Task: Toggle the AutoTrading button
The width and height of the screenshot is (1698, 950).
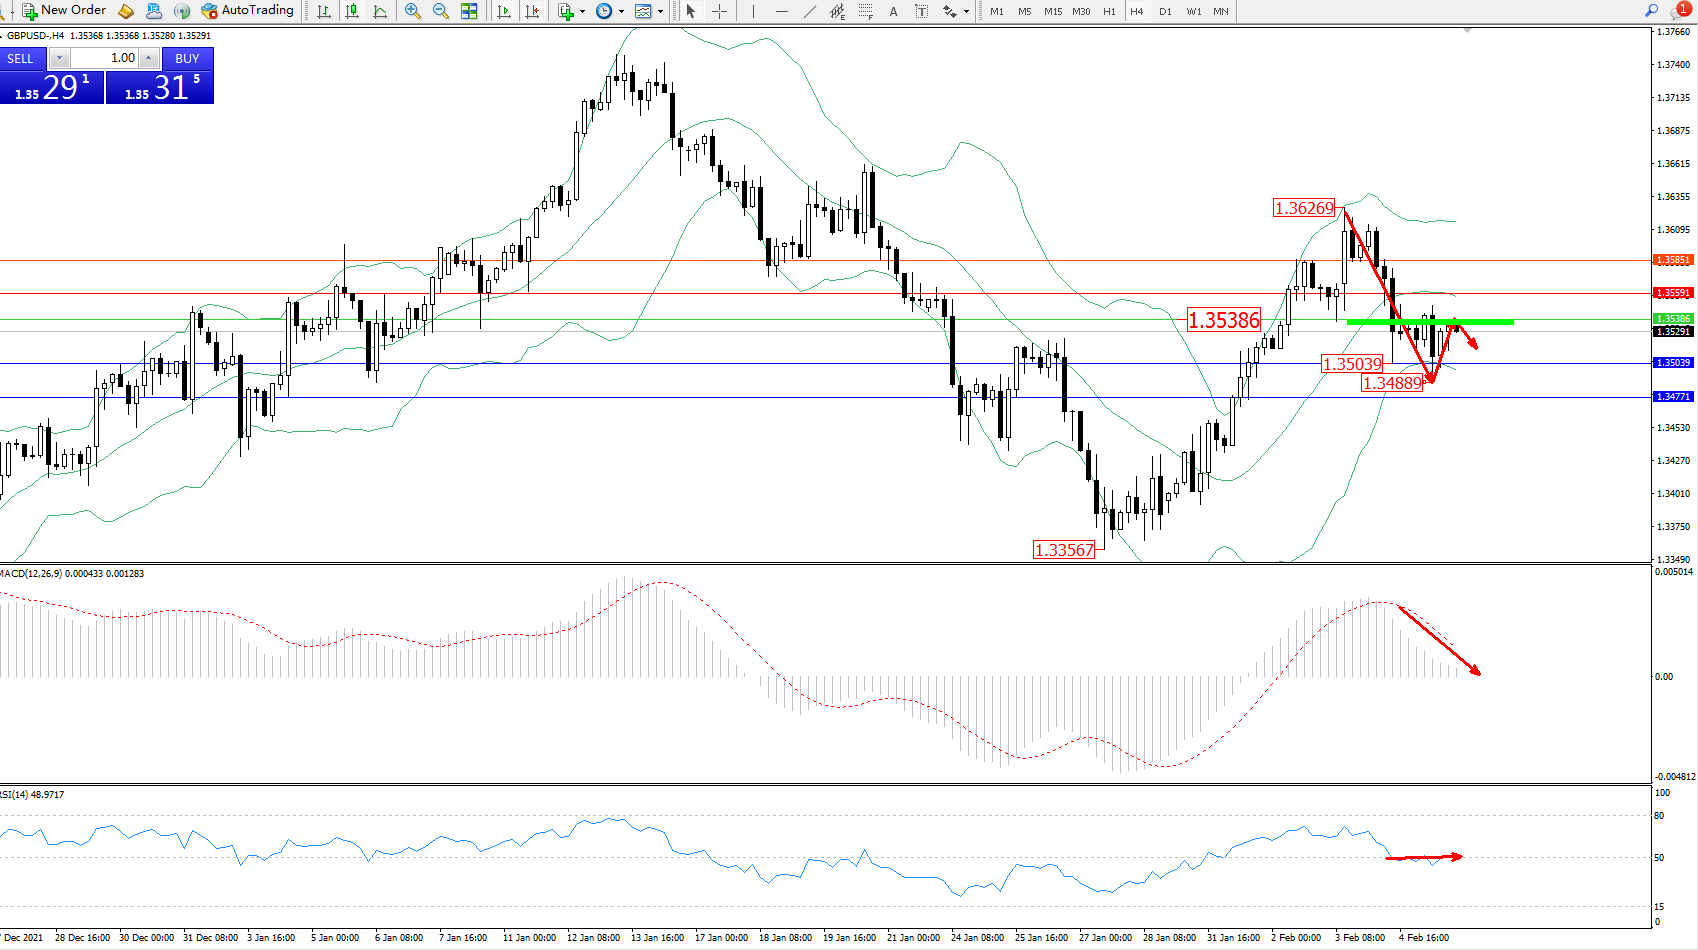Action: click(248, 11)
